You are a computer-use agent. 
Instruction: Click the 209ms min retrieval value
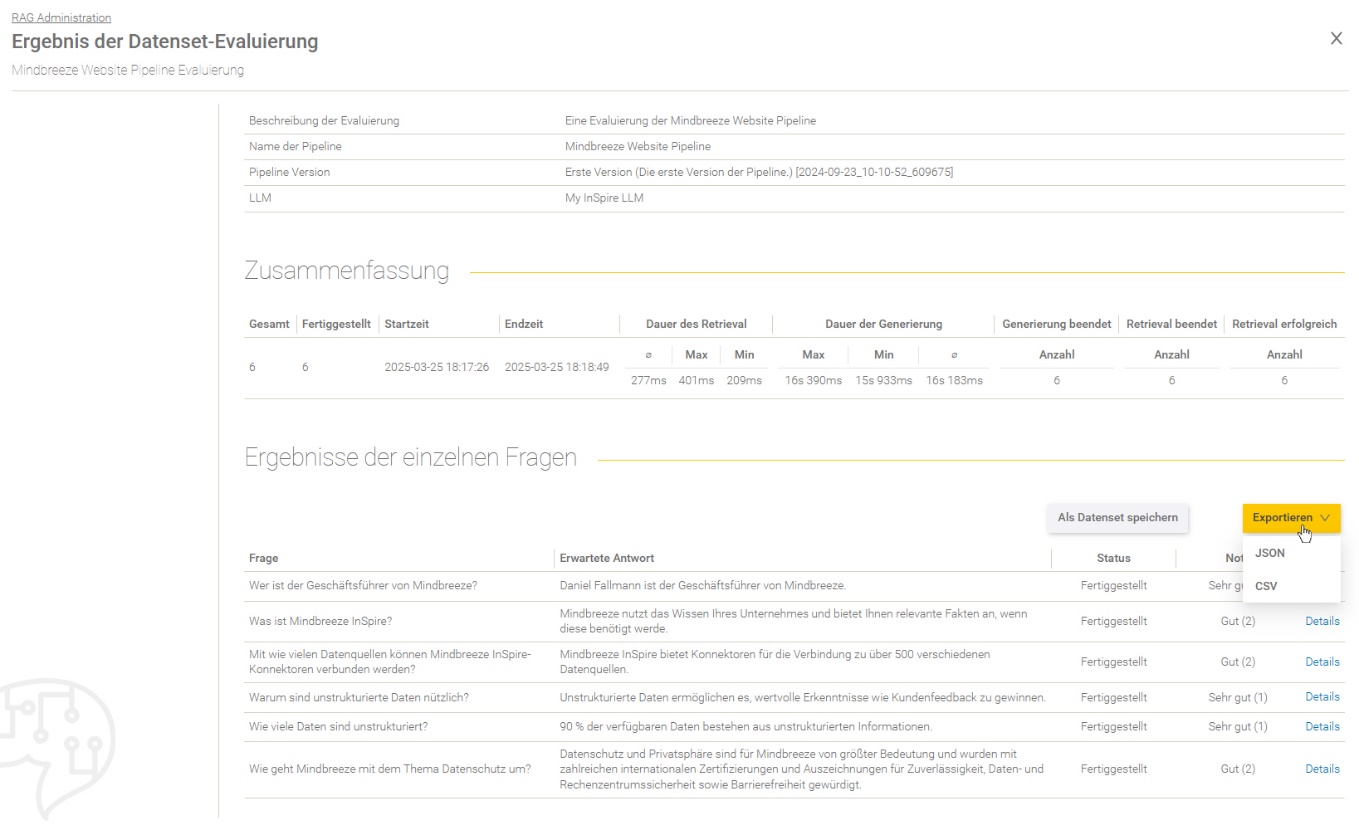coord(744,381)
